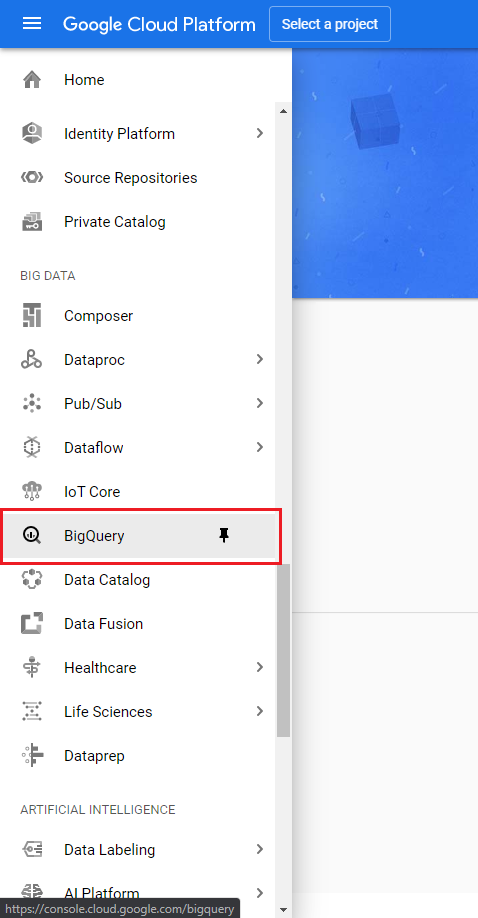Open the hamburger navigation menu

point(32,24)
